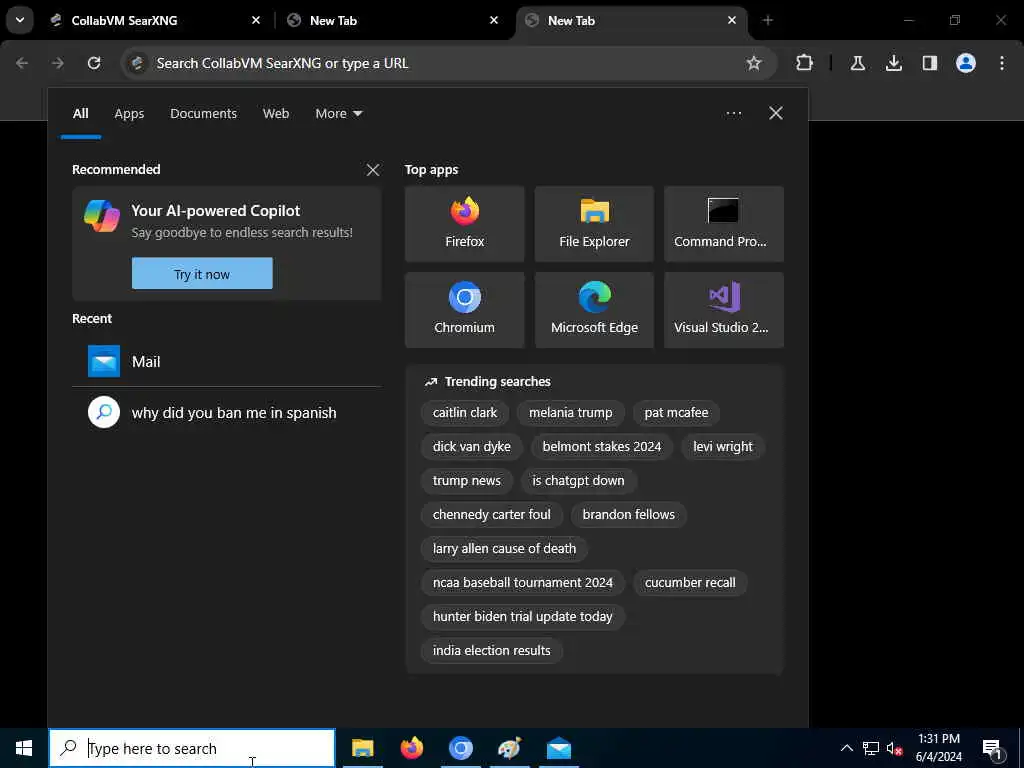Search trending 'india election results'
The image size is (1024, 768).
pyautogui.click(x=491, y=650)
